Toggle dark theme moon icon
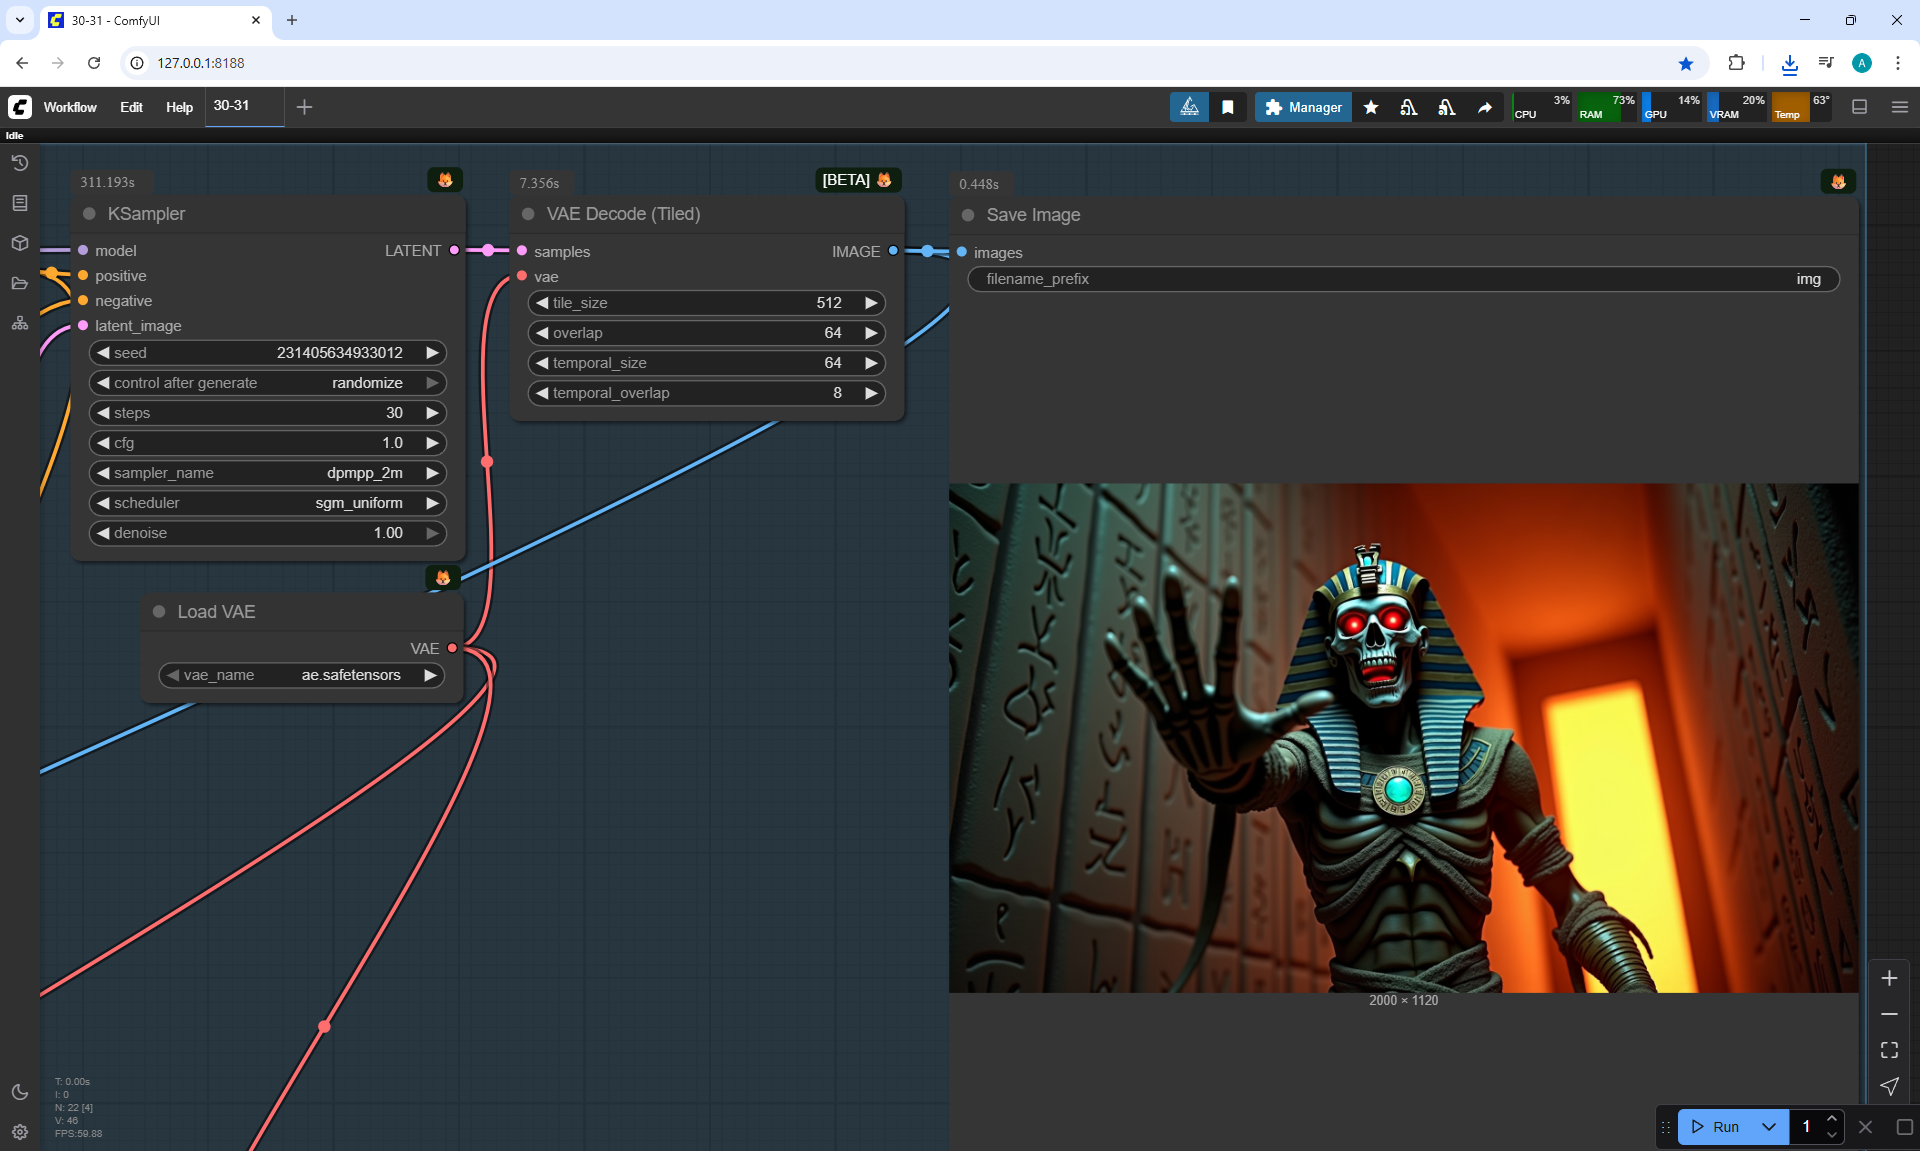 [20, 1092]
